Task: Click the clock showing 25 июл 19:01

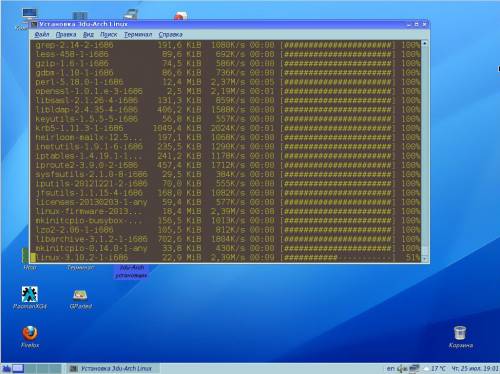Action: point(475,369)
